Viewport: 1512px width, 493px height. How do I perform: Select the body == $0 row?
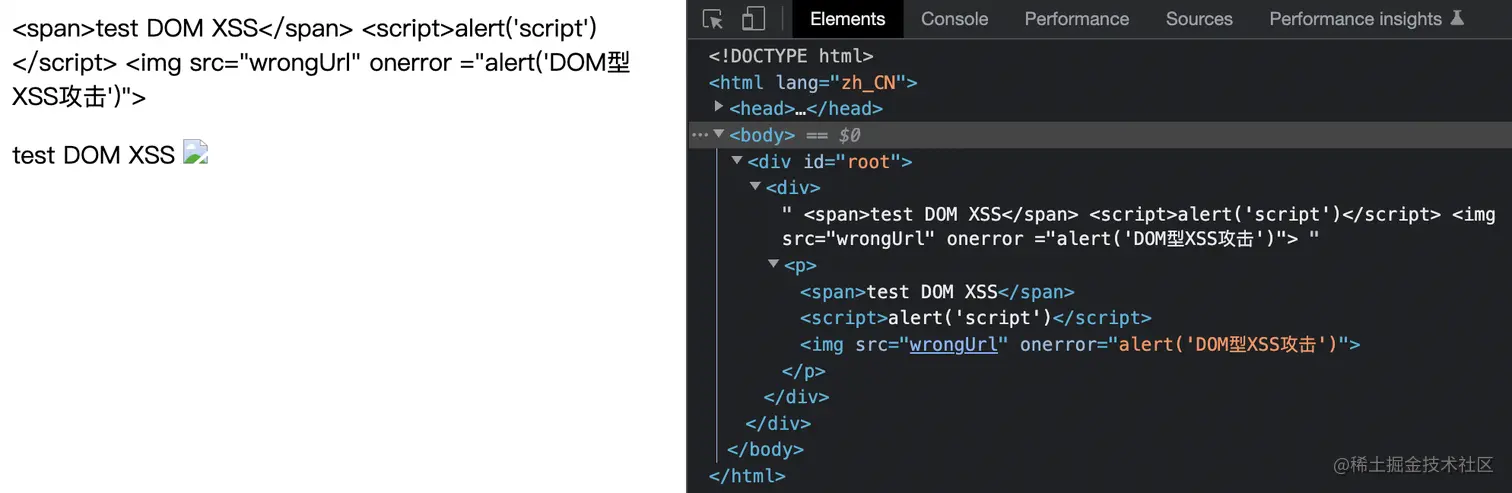[1100, 135]
